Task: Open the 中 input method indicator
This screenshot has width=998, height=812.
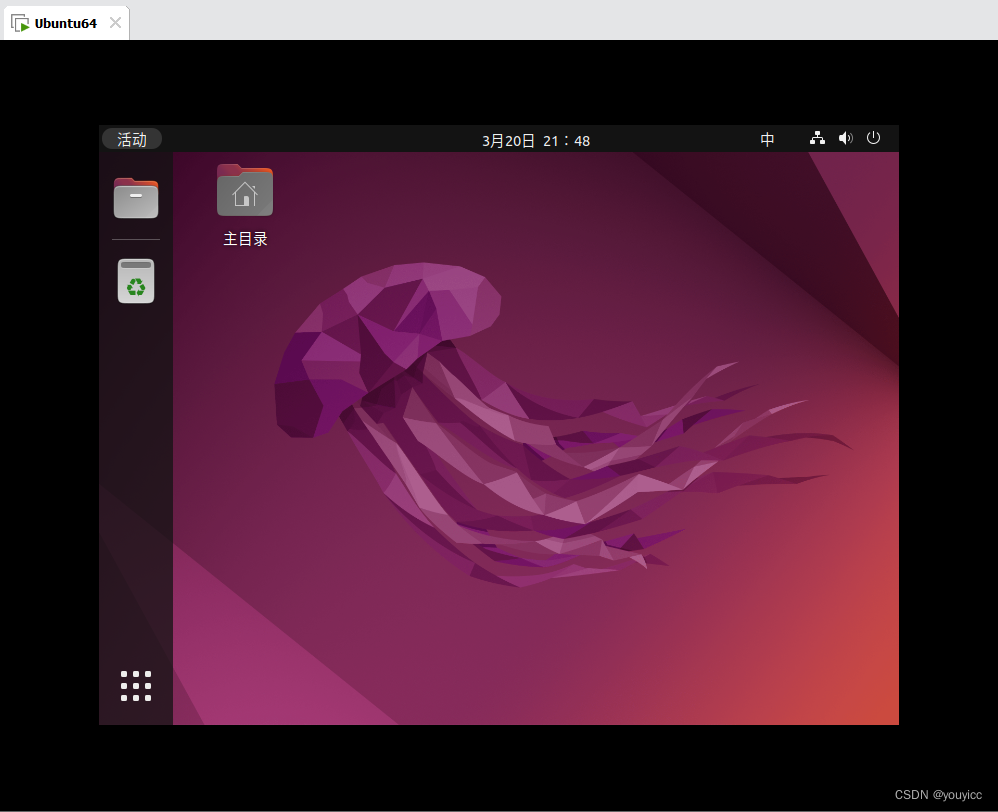Action: click(767, 139)
